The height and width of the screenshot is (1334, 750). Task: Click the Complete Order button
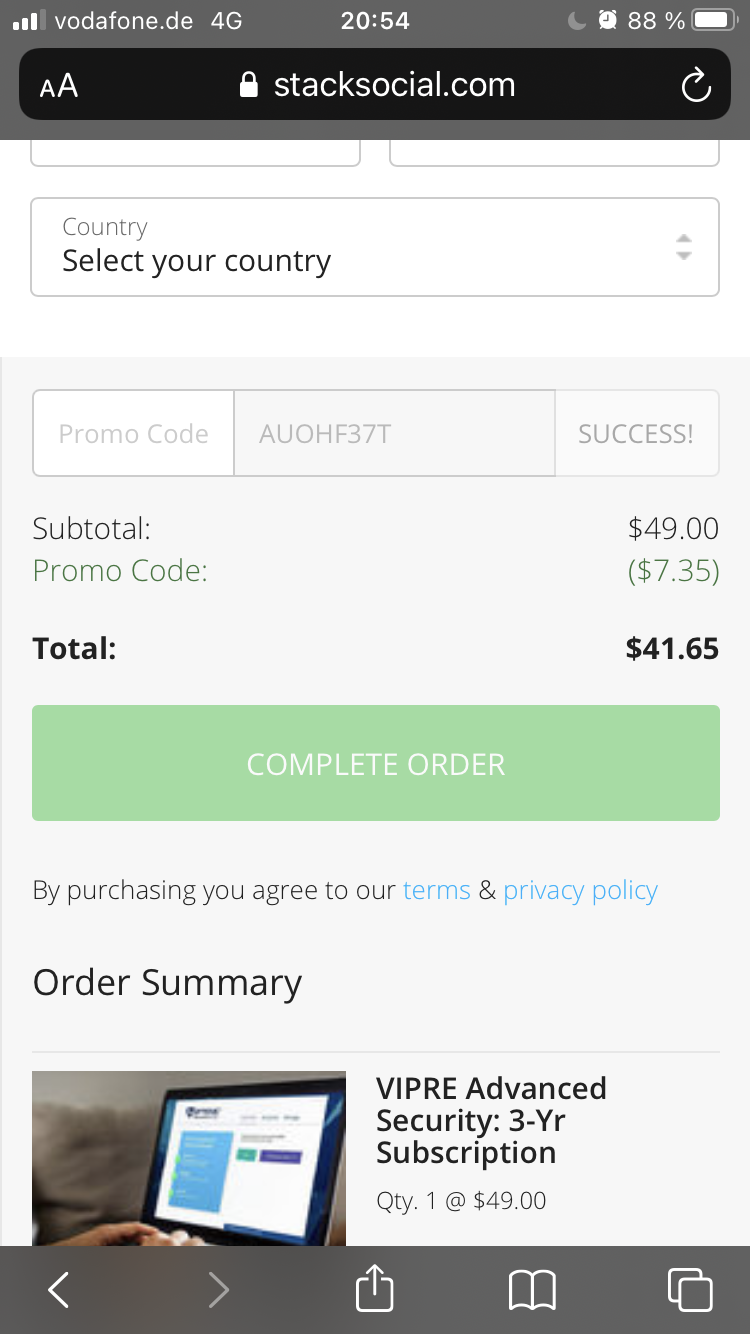coord(375,763)
